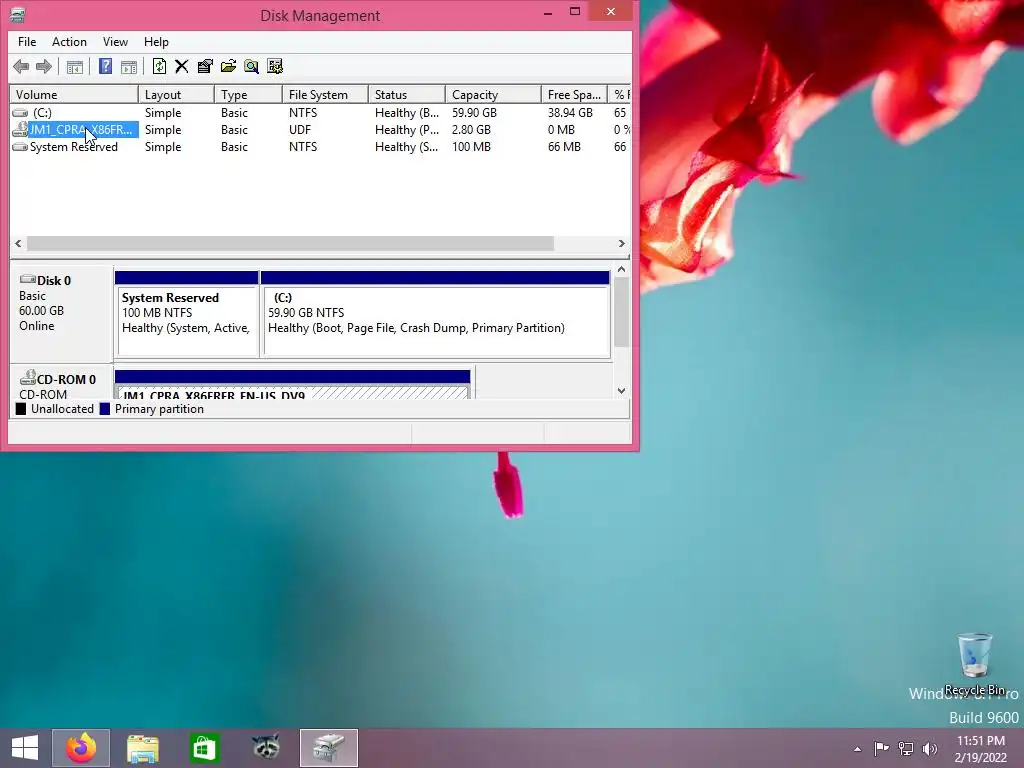Viewport: 1024px width, 768px height.
Task: Click the volume speaker tray icon
Action: click(929, 749)
